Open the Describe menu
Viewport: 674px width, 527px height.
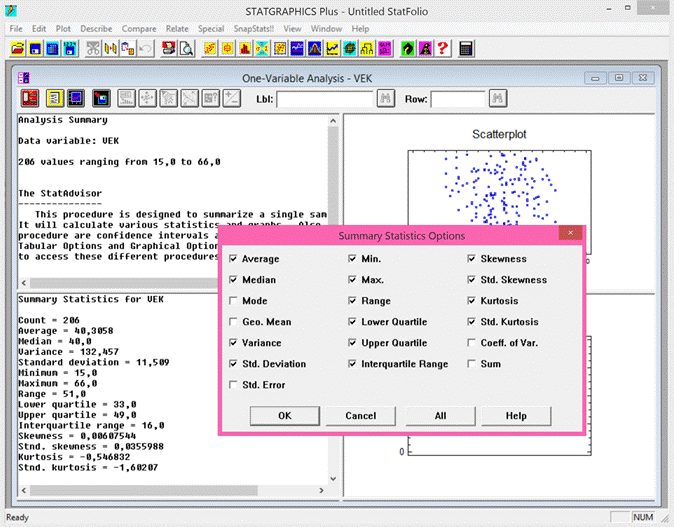click(x=96, y=29)
